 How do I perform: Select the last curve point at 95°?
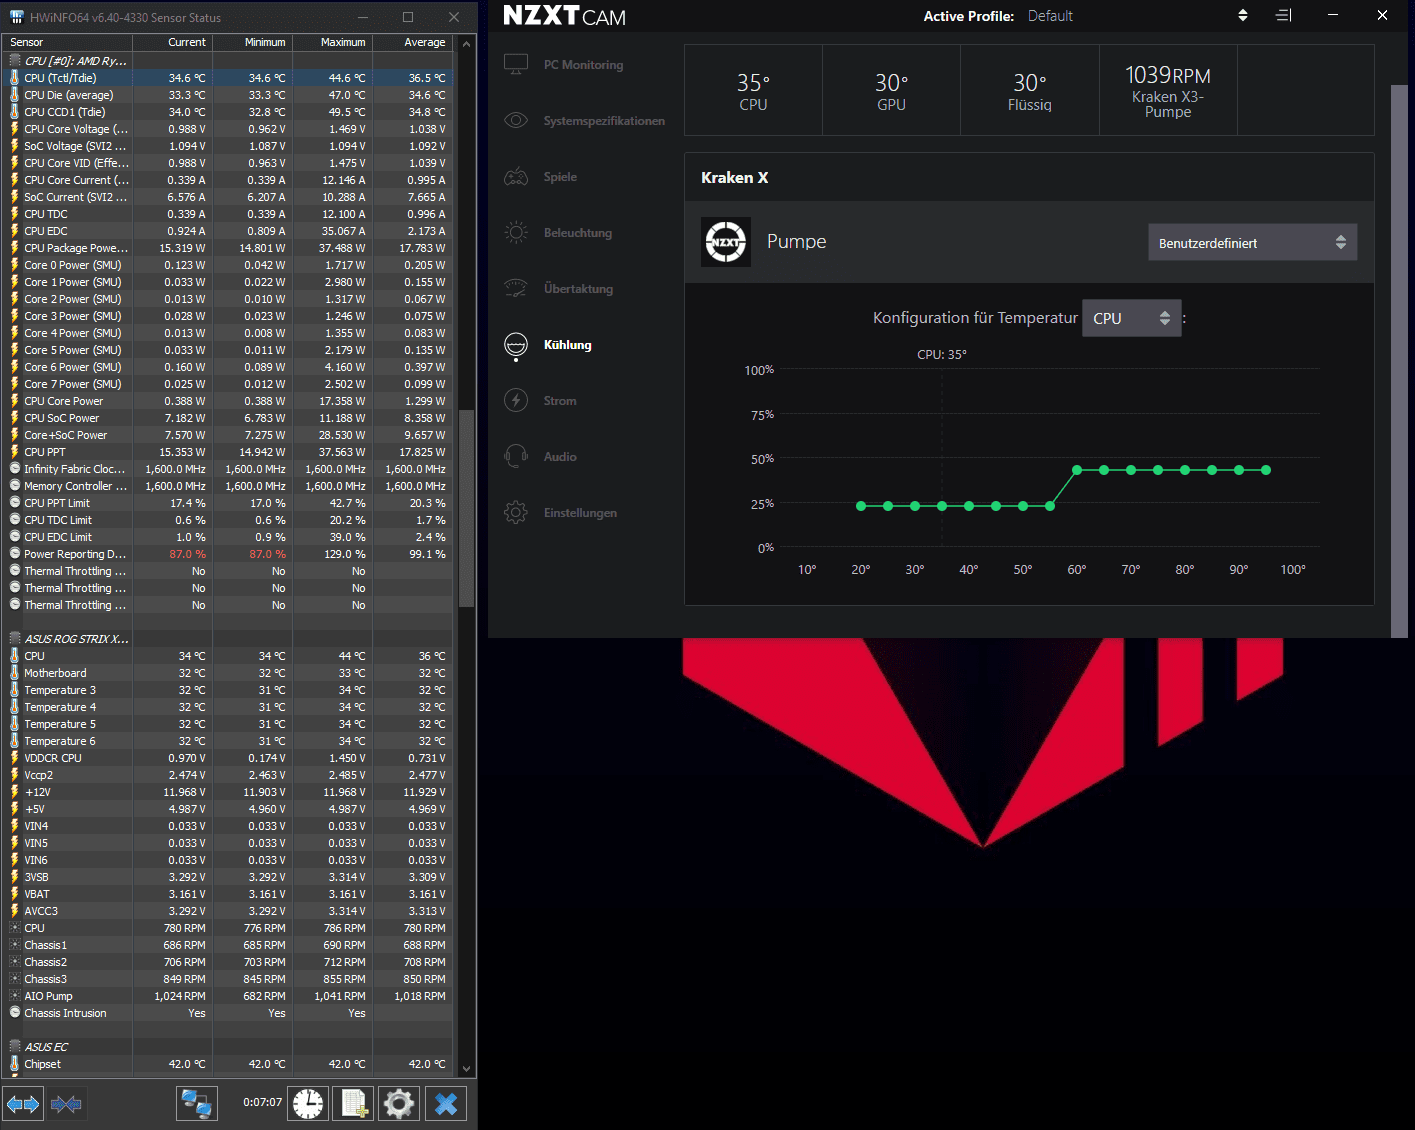pos(1266,470)
